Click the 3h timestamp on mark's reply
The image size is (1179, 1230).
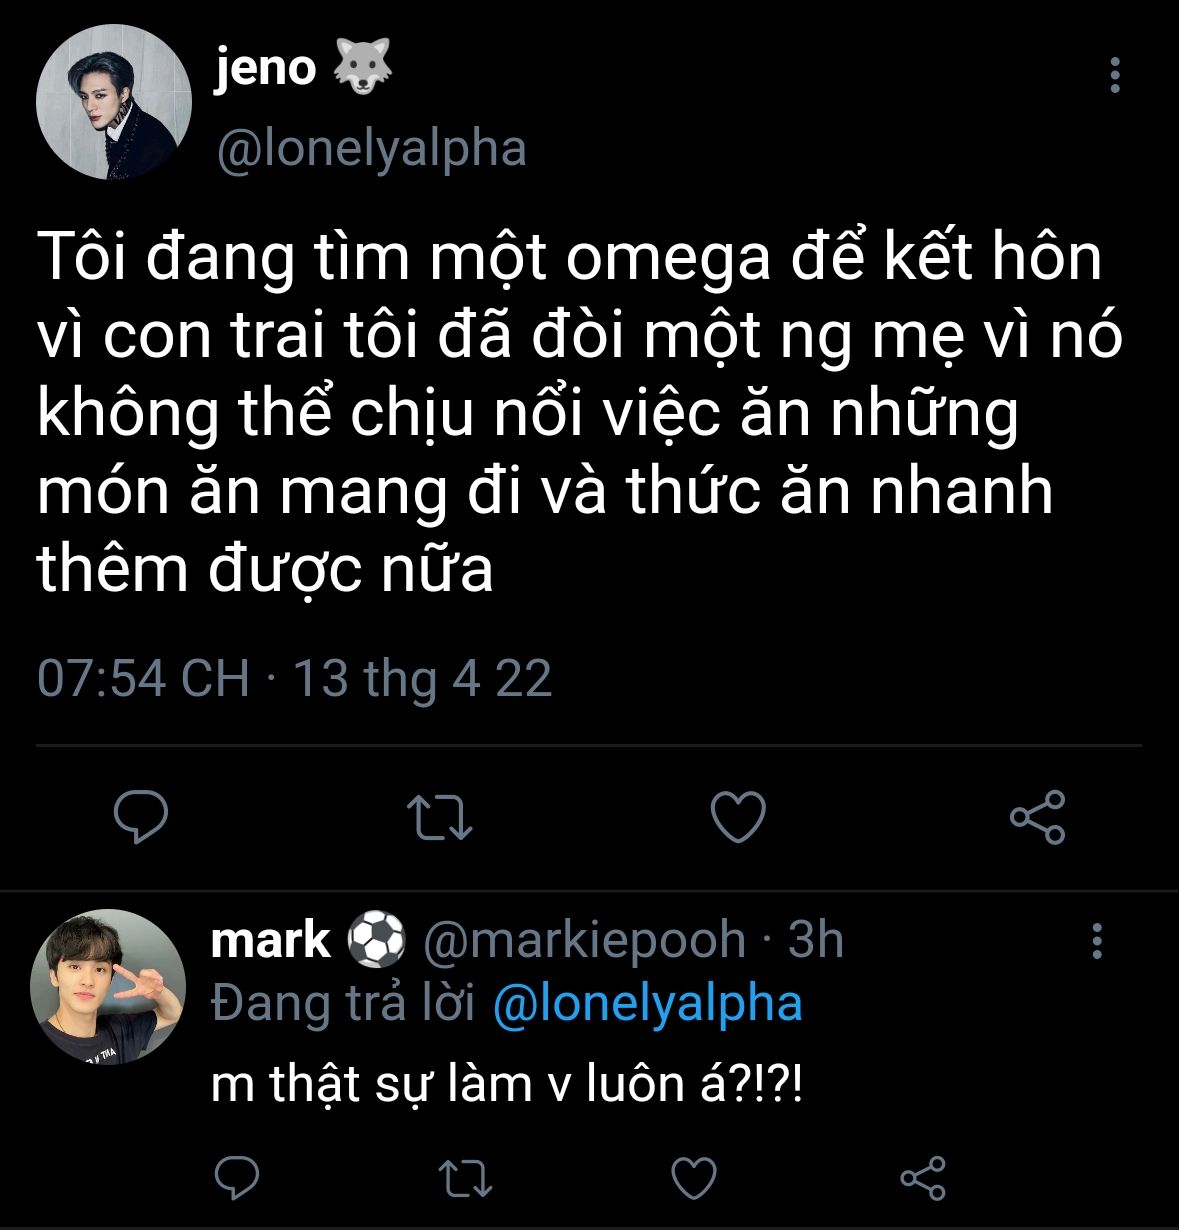tap(815, 940)
